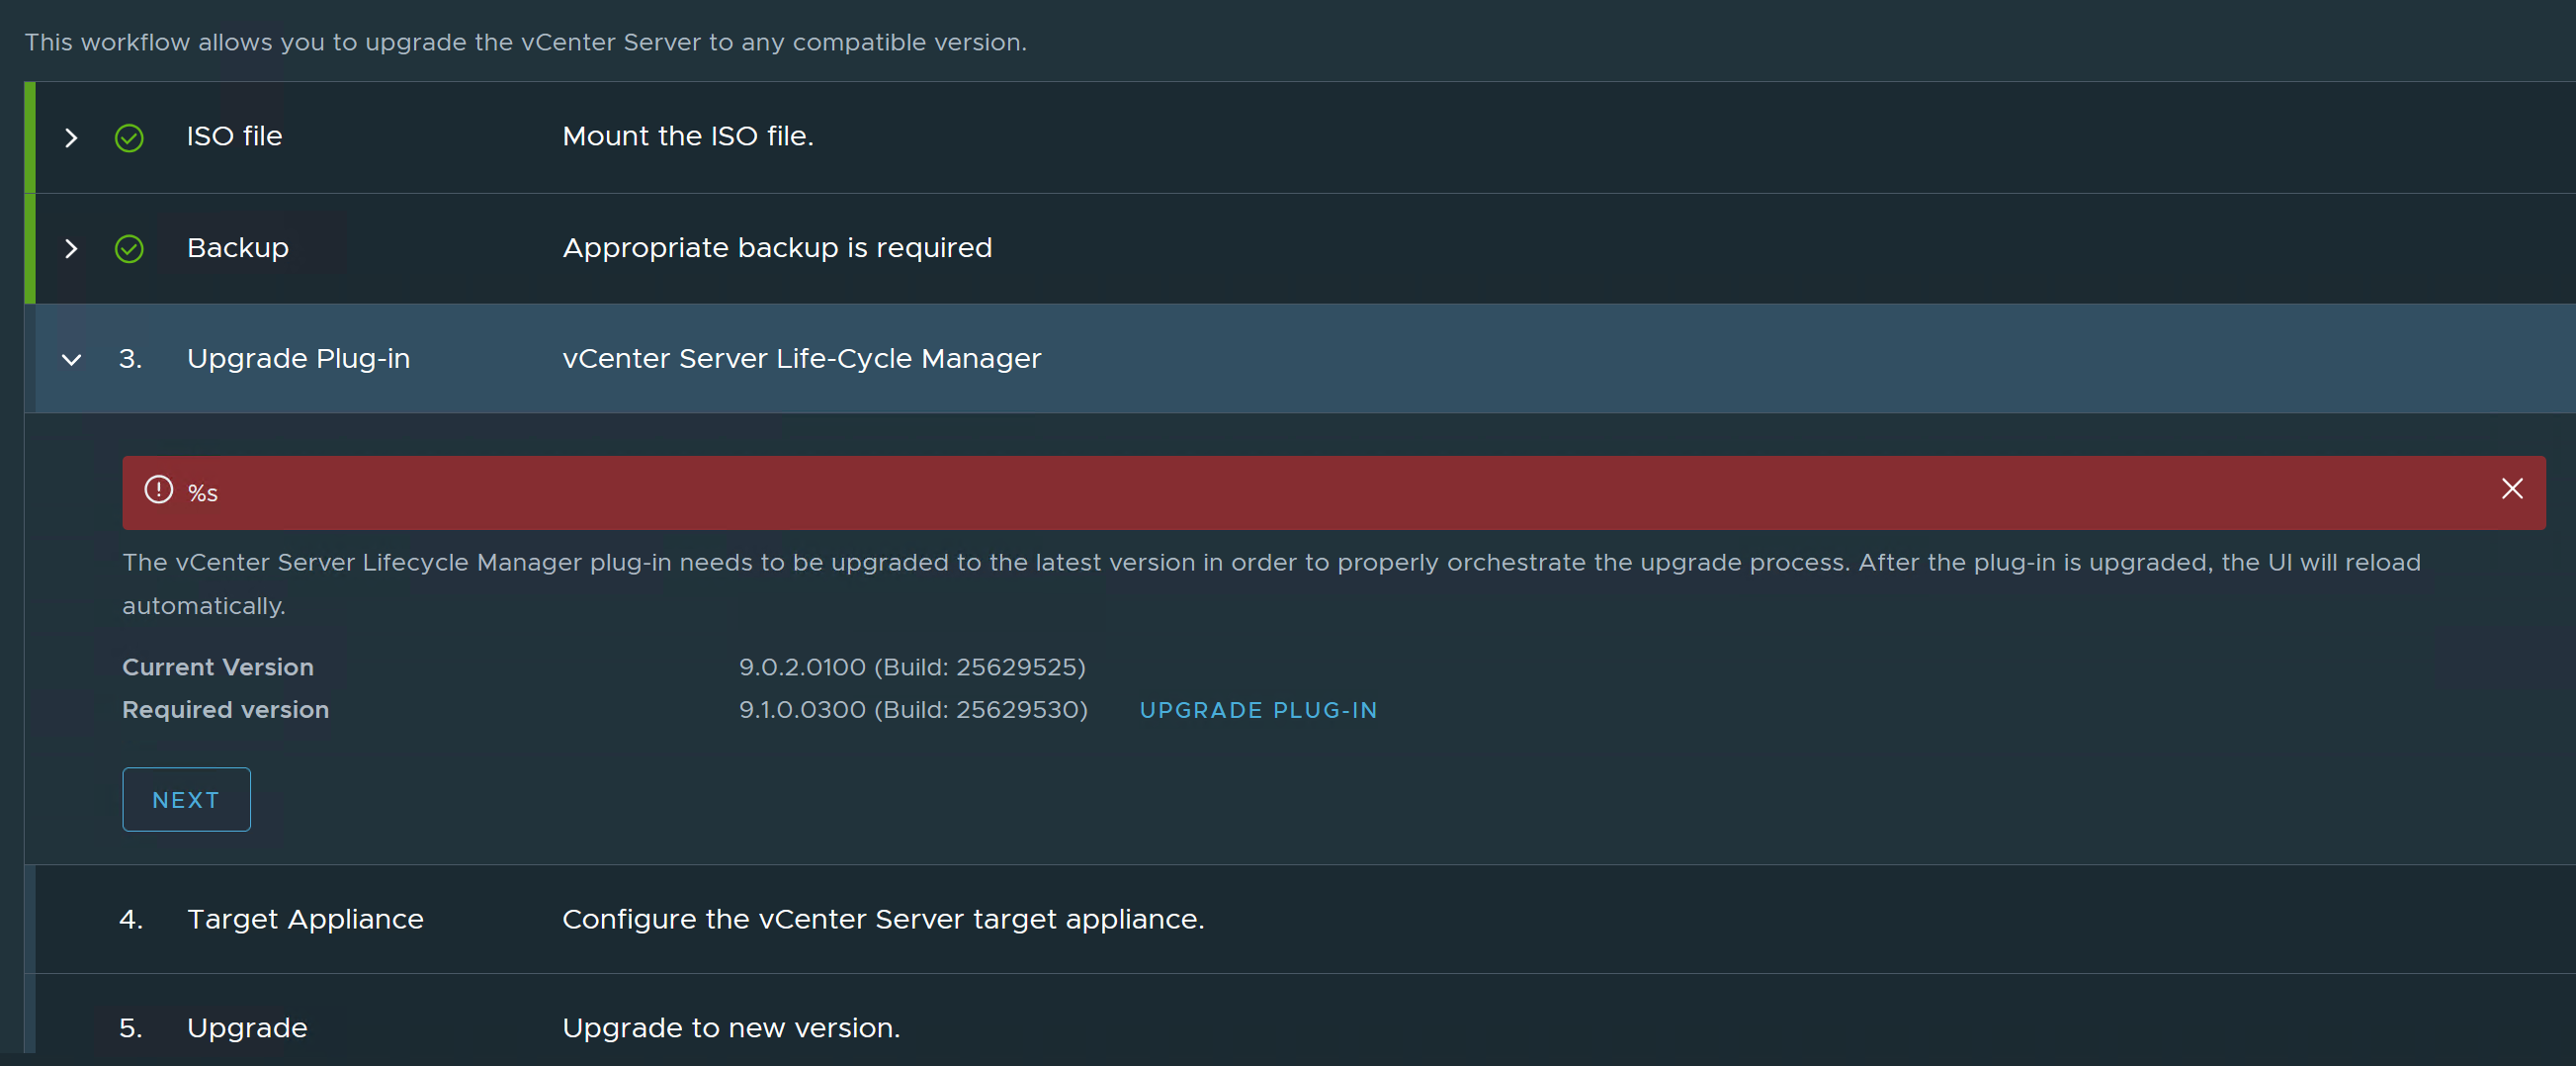Click the green check icon beside ISO file

click(129, 138)
